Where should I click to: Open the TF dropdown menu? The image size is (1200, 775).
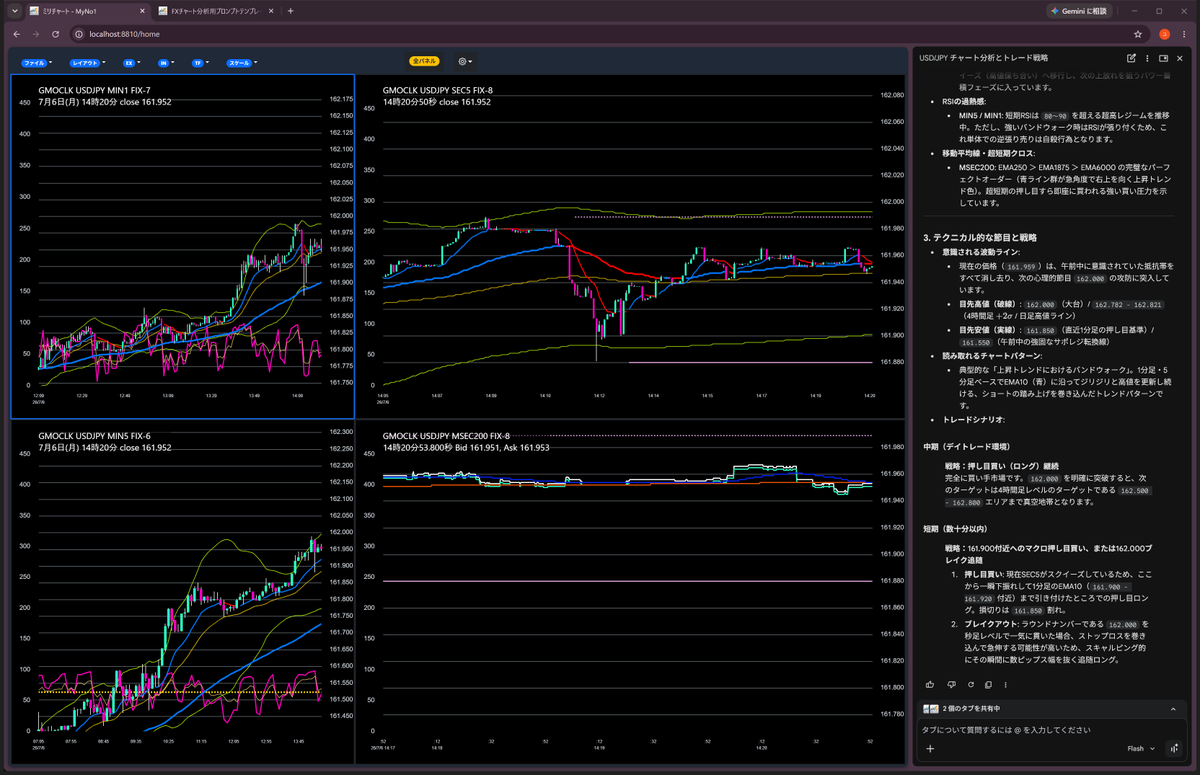199,62
